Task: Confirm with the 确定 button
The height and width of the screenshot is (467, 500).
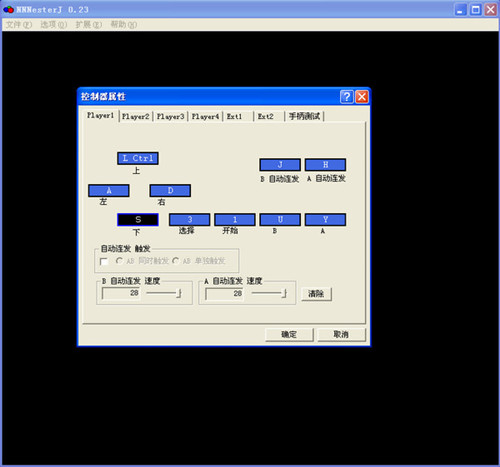Action: [x=289, y=334]
